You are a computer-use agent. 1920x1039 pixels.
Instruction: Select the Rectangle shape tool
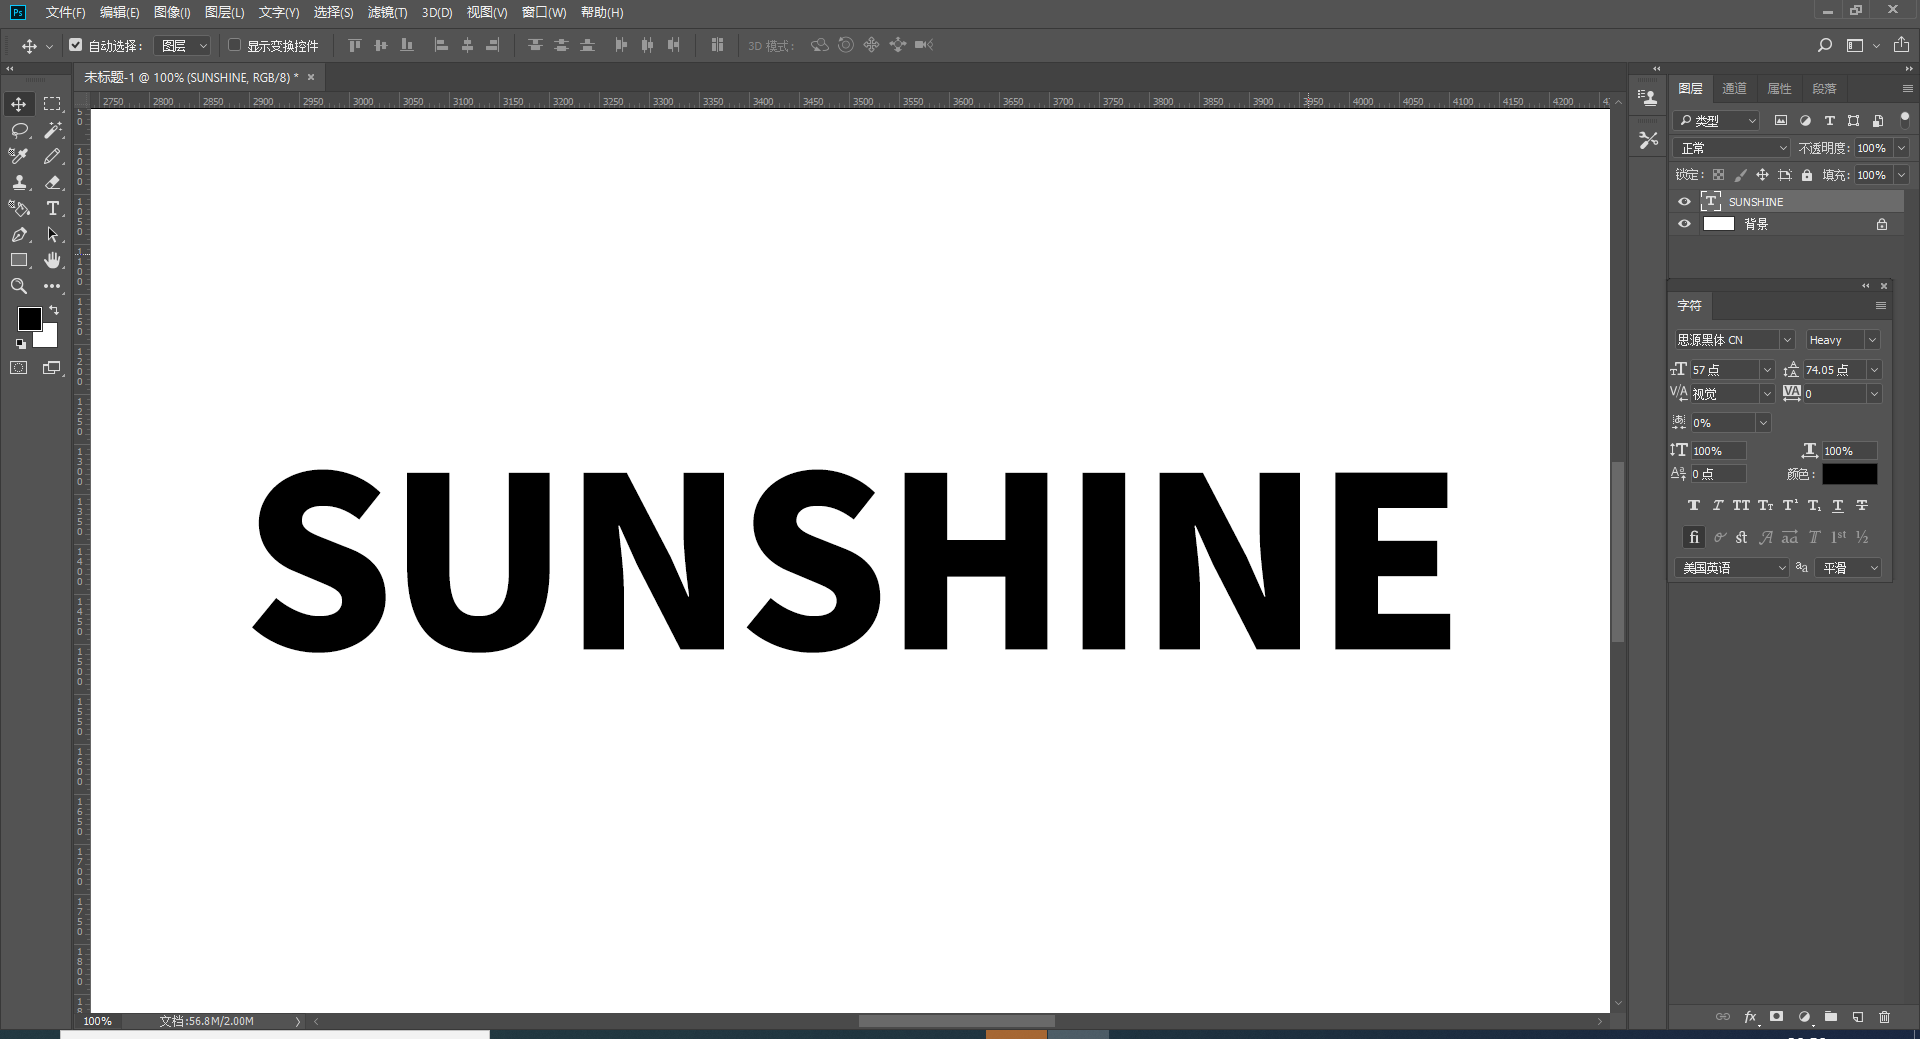tap(19, 260)
